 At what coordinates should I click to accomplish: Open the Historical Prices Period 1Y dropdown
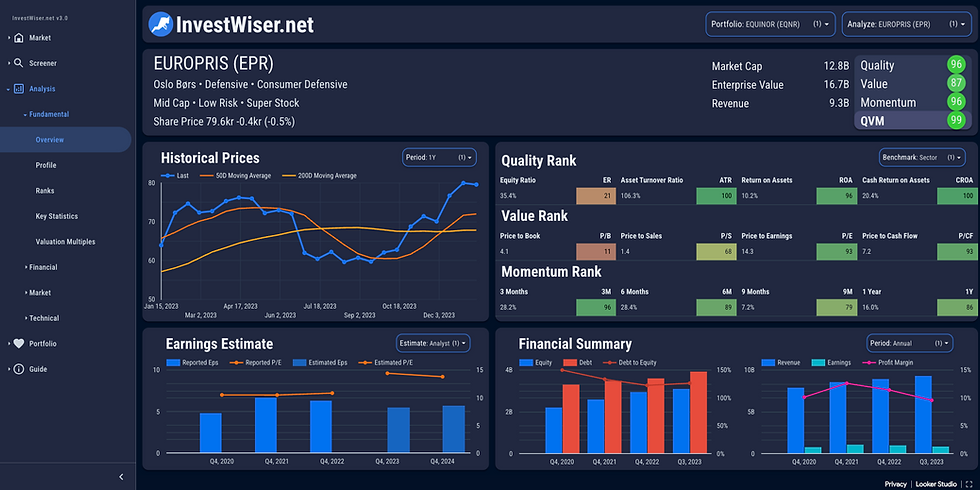(439, 158)
